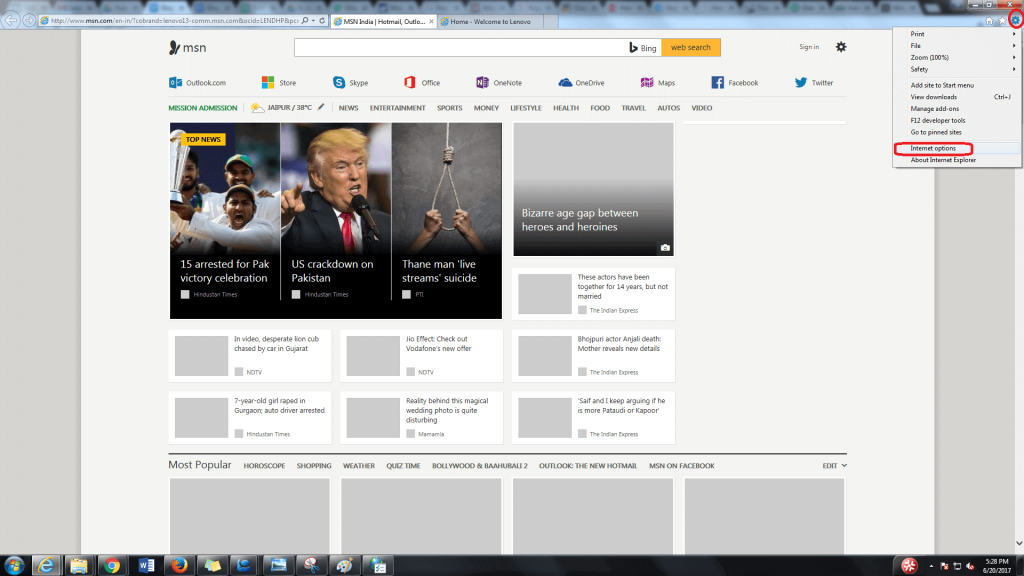
Task: Click the camera gallery icon on Bizarre age gap card
Action: pyautogui.click(x=665, y=248)
